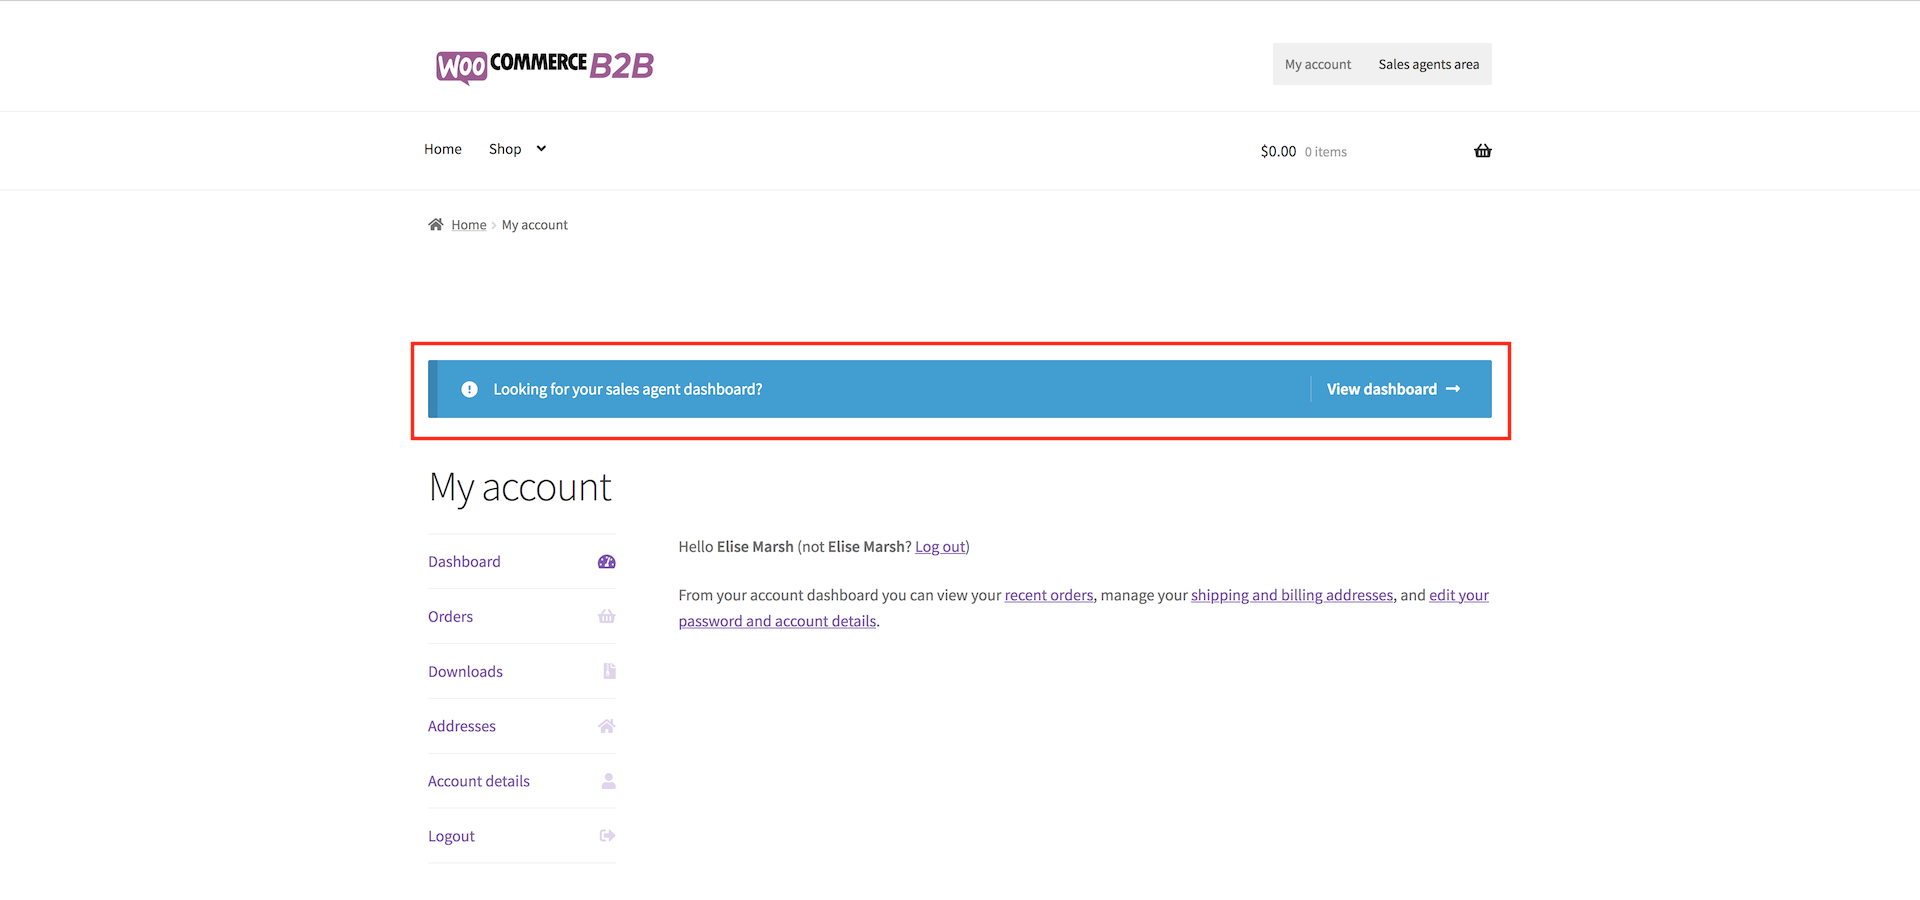Click the Addresses house icon

606,726
